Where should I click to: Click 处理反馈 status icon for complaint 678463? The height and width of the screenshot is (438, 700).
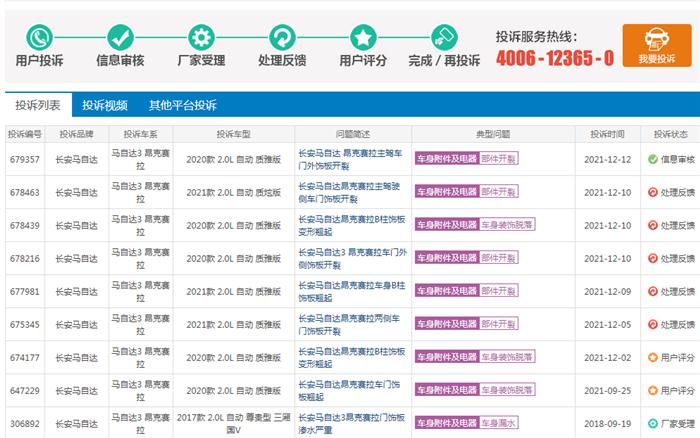click(x=653, y=192)
